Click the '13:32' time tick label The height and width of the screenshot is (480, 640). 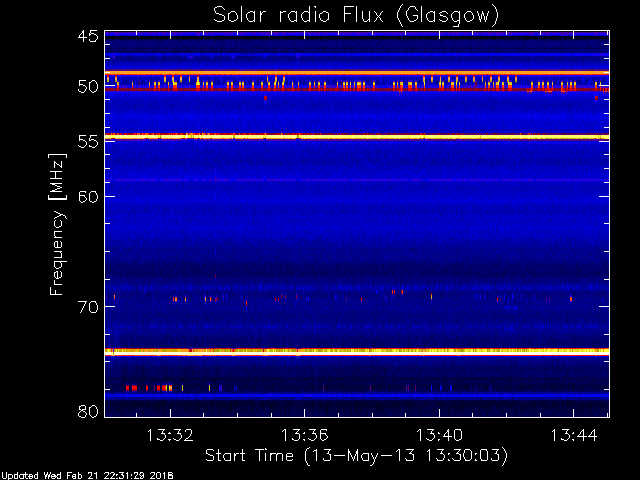pyautogui.click(x=170, y=435)
